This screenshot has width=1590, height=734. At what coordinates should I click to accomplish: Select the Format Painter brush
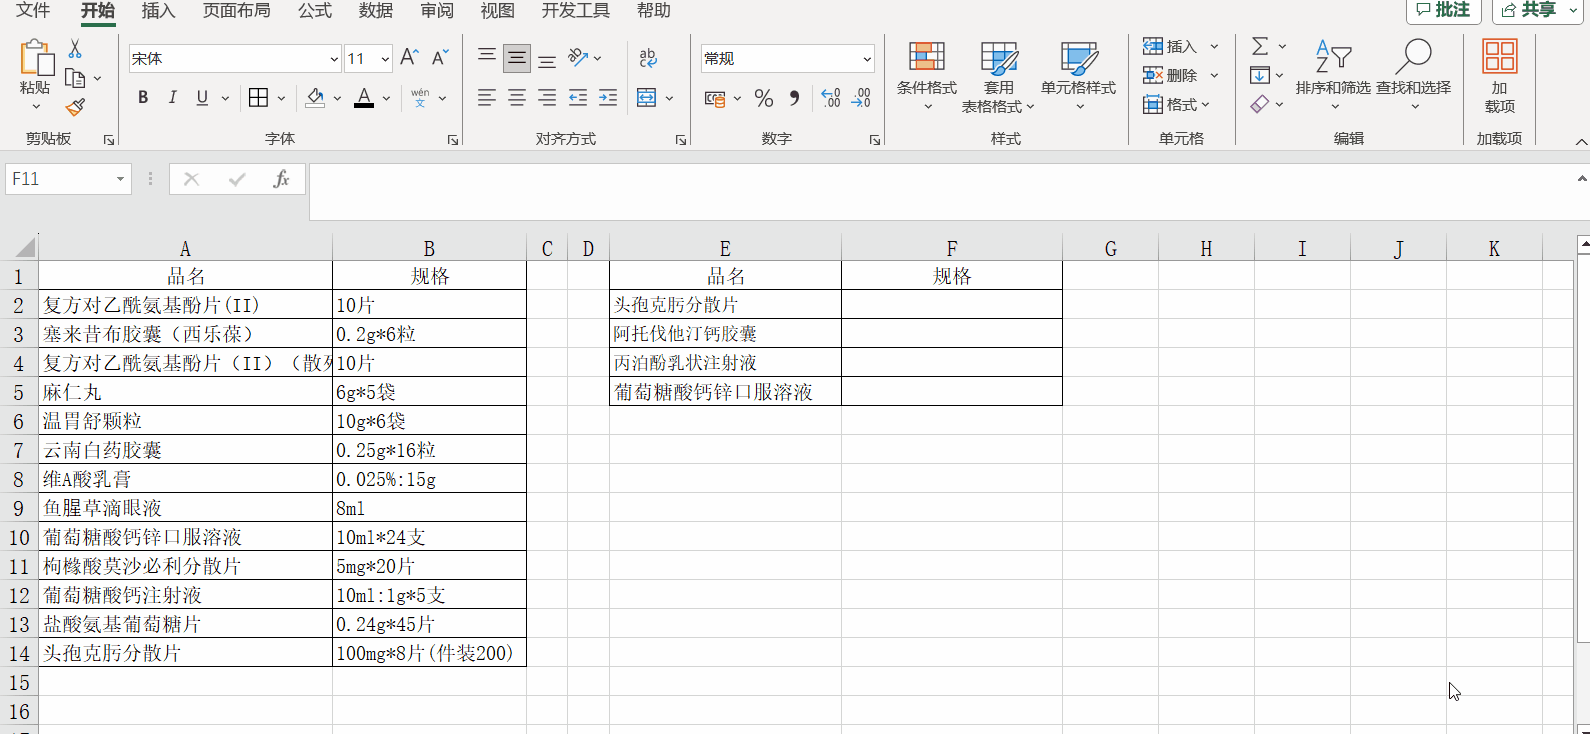coord(75,106)
